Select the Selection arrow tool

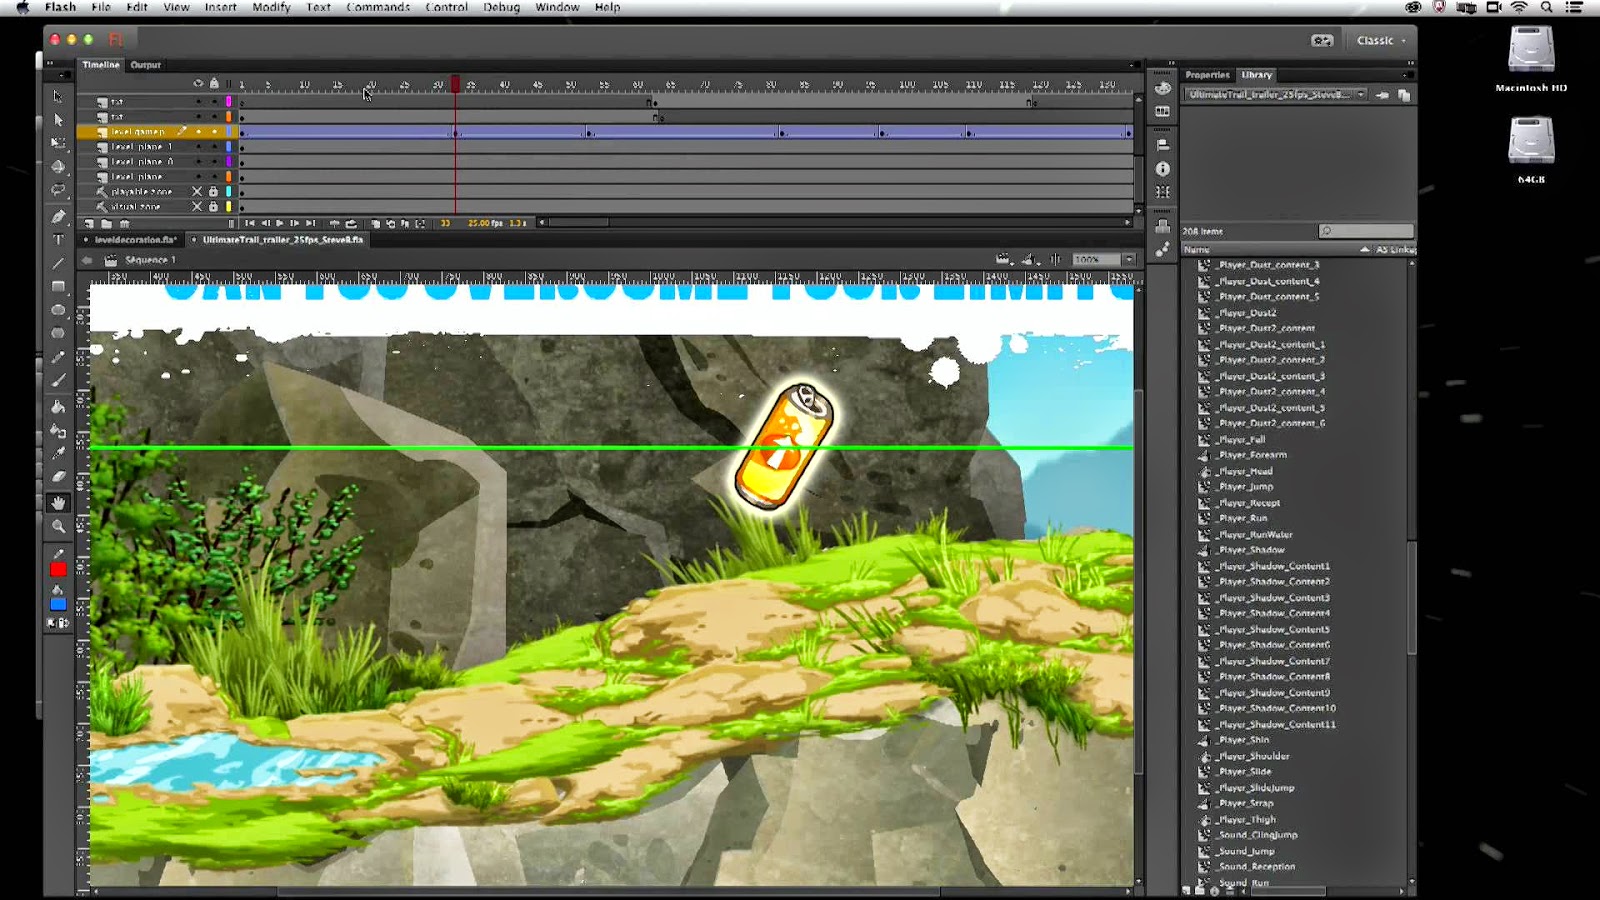pyautogui.click(x=58, y=96)
